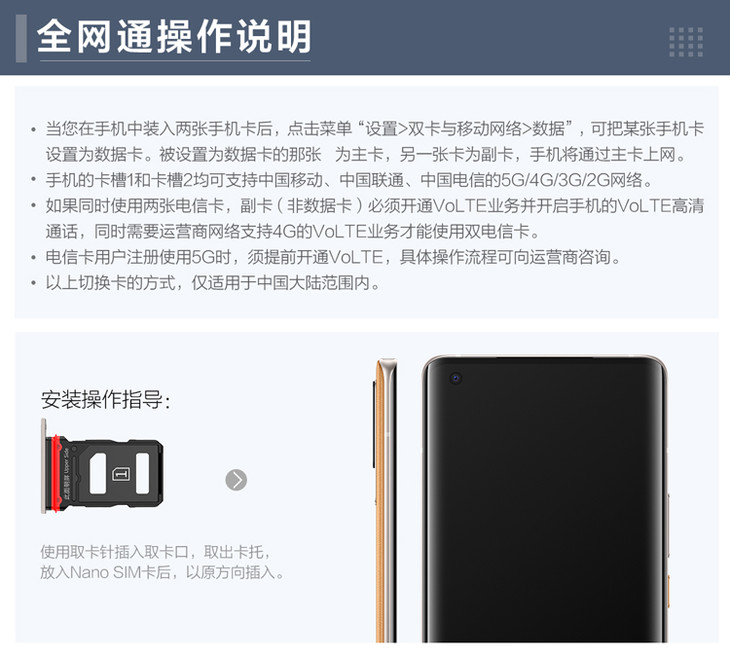
Task: Click the 5G/4G/3G/2G network support bullet
Action: pyautogui.click(x=349, y=180)
